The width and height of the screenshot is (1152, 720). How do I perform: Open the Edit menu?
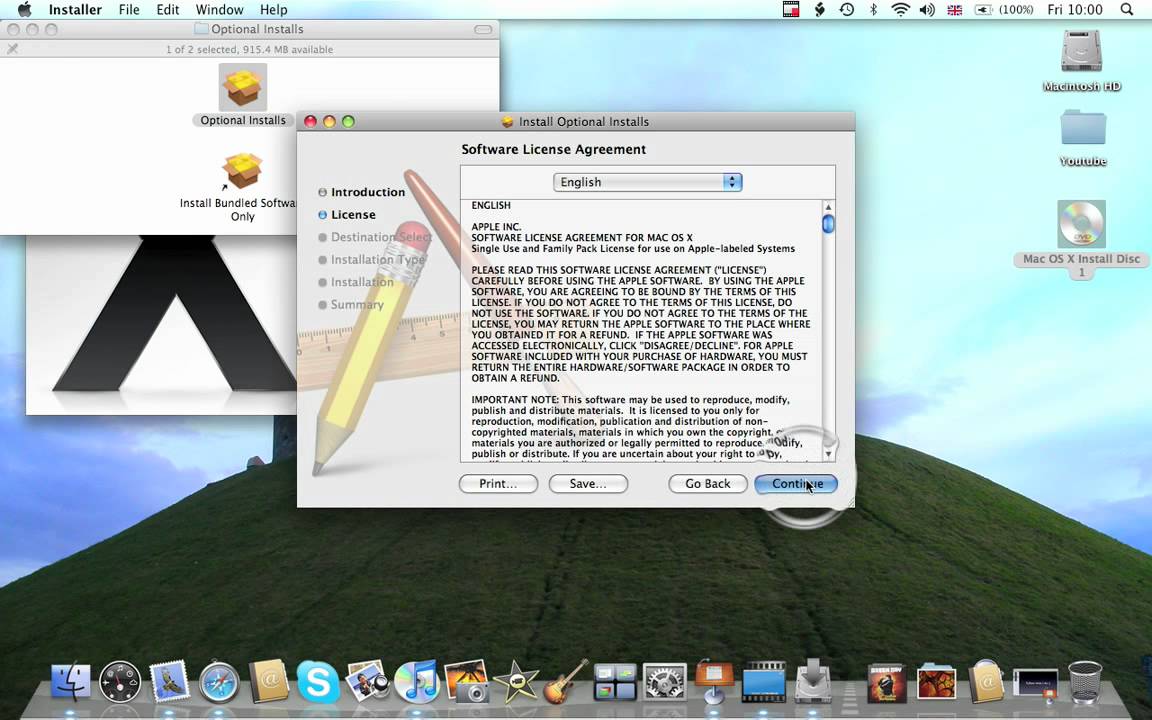point(168,10)
